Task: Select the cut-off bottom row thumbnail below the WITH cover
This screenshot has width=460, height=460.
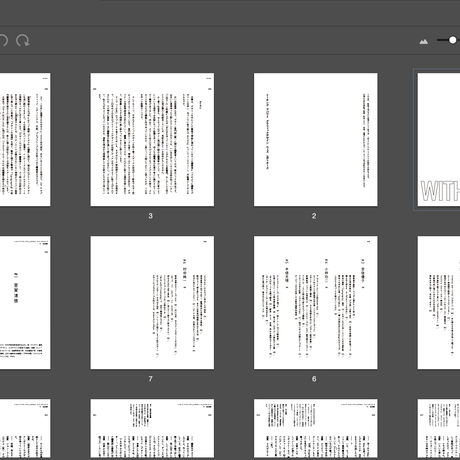Action: [x=439, y=428]
